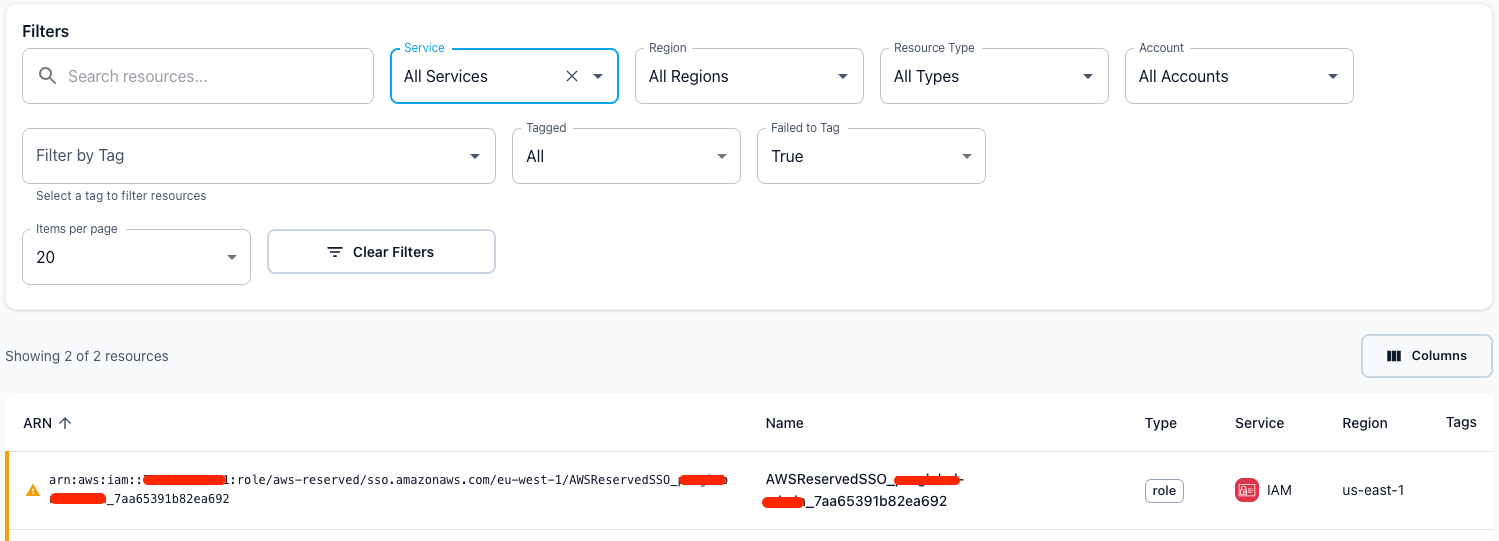Screen dimensions: 1499x541
Task: Clear the Service filter selection with X
Action: point(572,76)
